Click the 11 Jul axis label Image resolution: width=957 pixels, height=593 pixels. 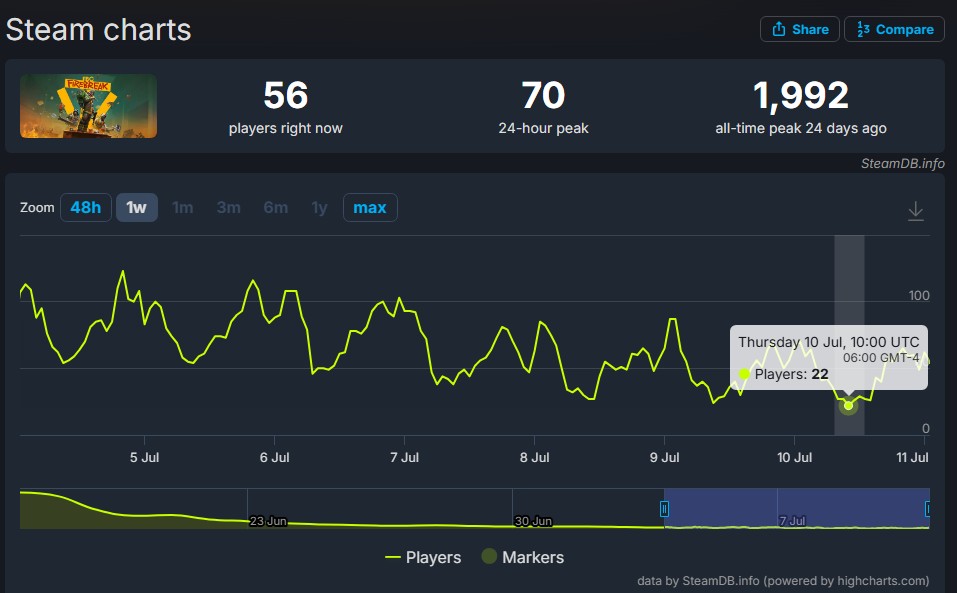(912, 458)
